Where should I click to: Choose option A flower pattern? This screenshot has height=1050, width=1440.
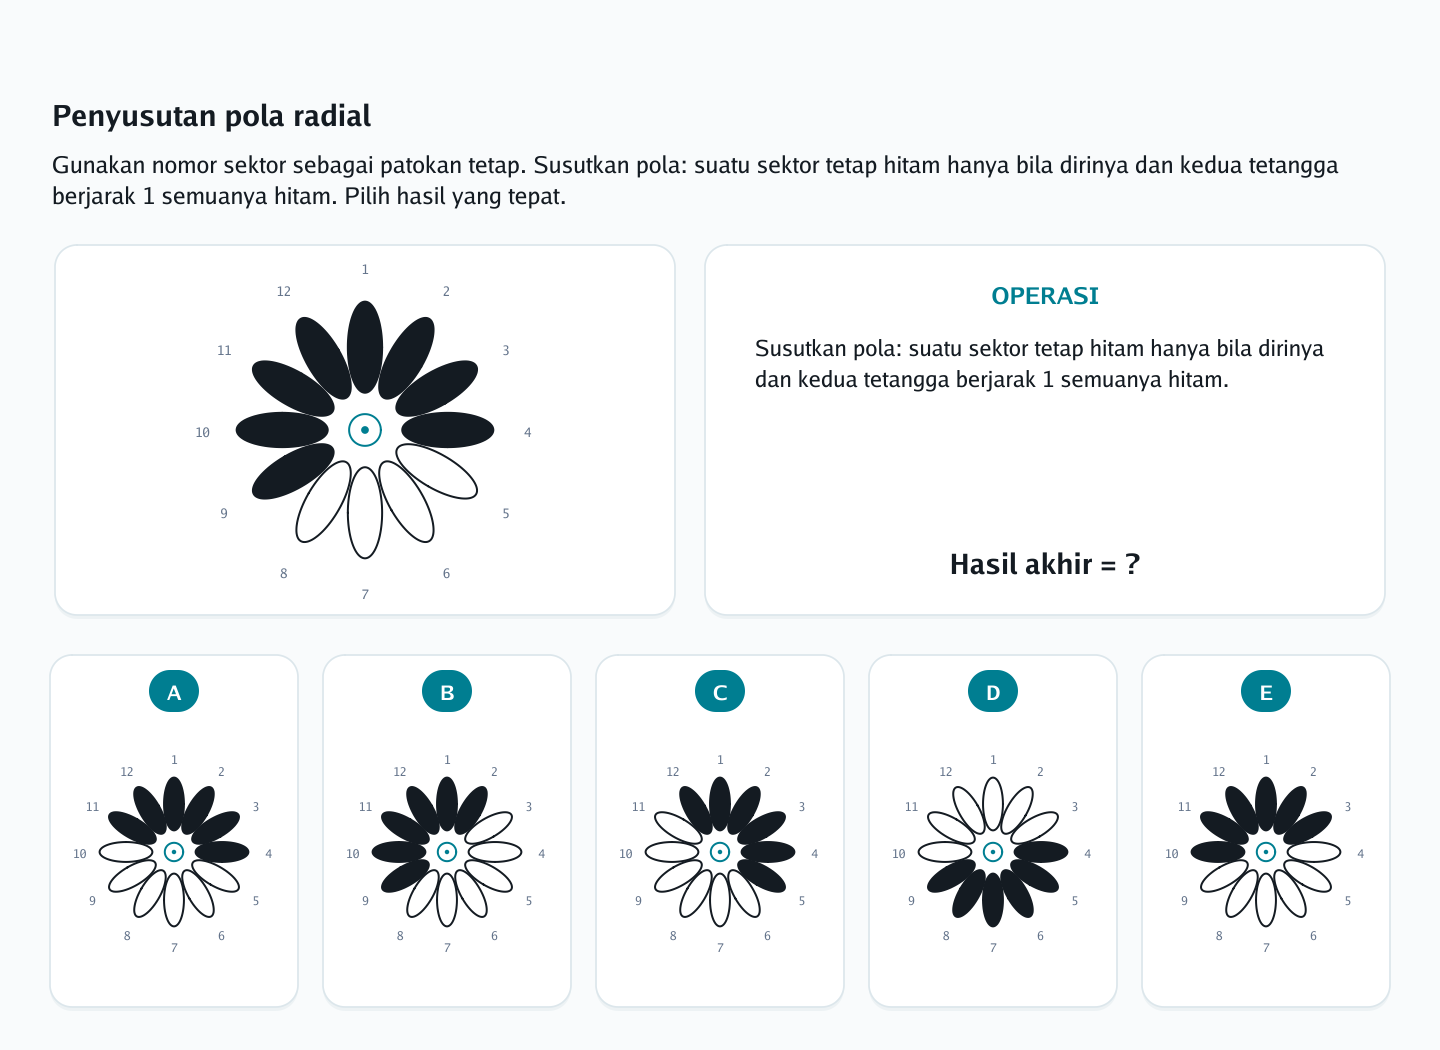pos(174,852)
